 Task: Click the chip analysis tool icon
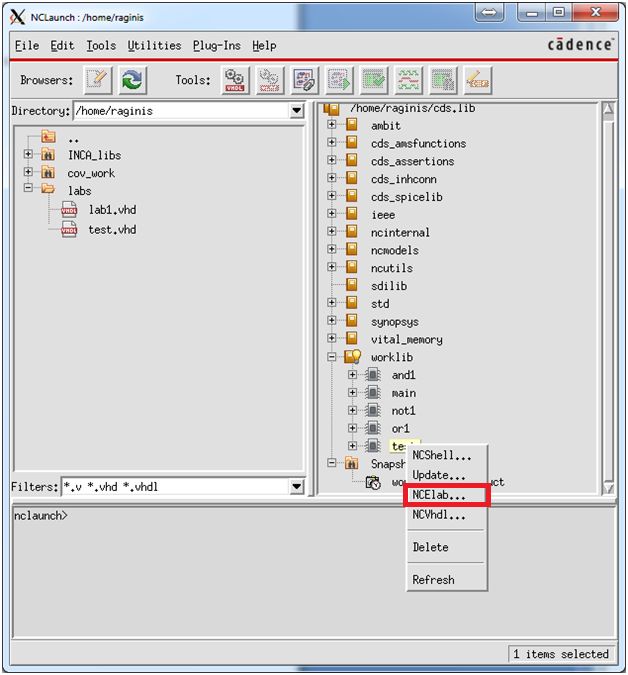pyautogui.click(x=443, y=80)
